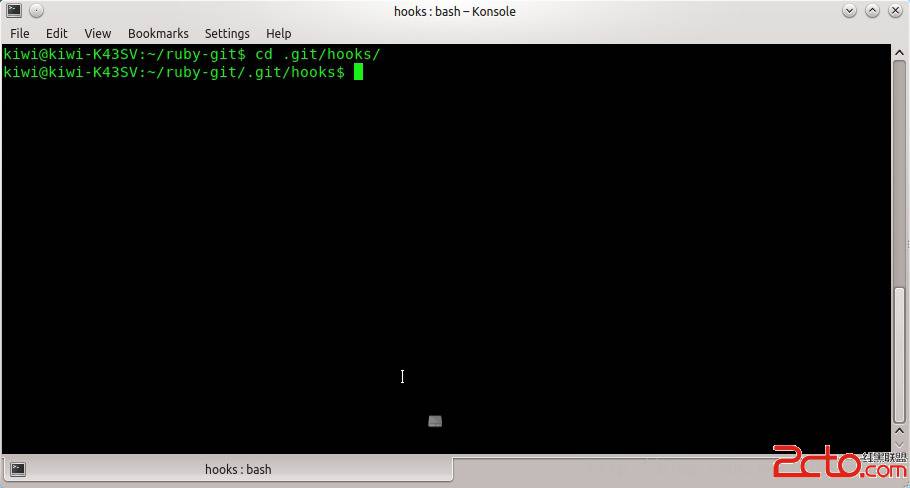The width and height of the screenshot is (910, 488).
Task: Expand the Bookmarks menu
Action: click(158, 34)
